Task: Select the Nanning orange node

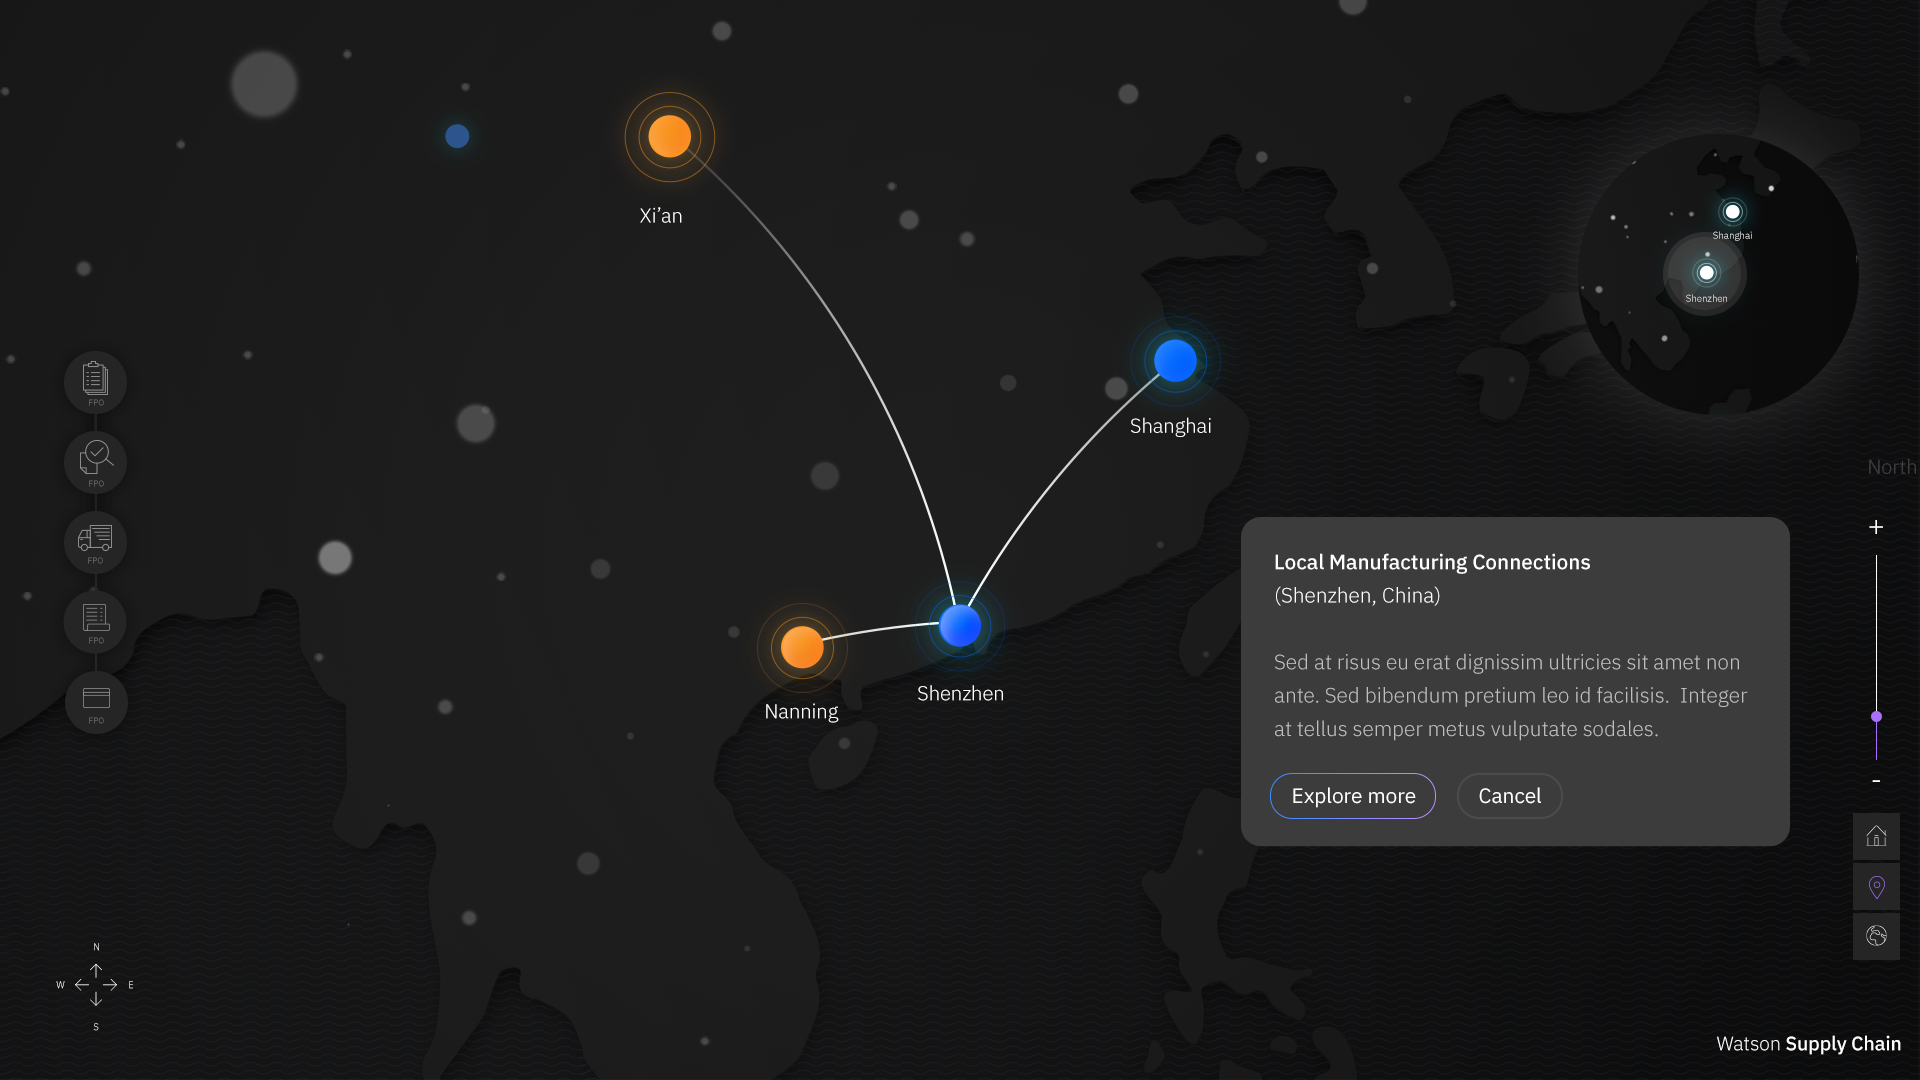Action: coord(802,647)
